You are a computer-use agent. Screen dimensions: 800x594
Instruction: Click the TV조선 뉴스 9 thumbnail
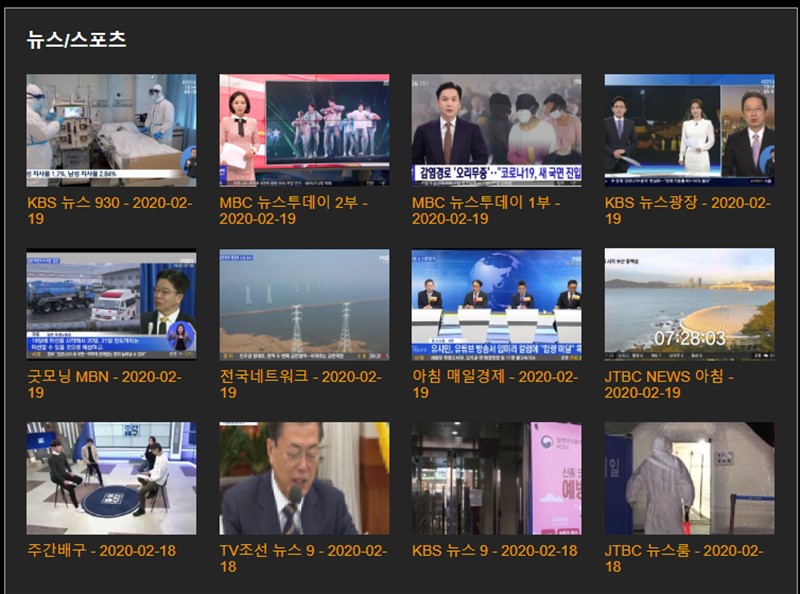click(304, 478)
